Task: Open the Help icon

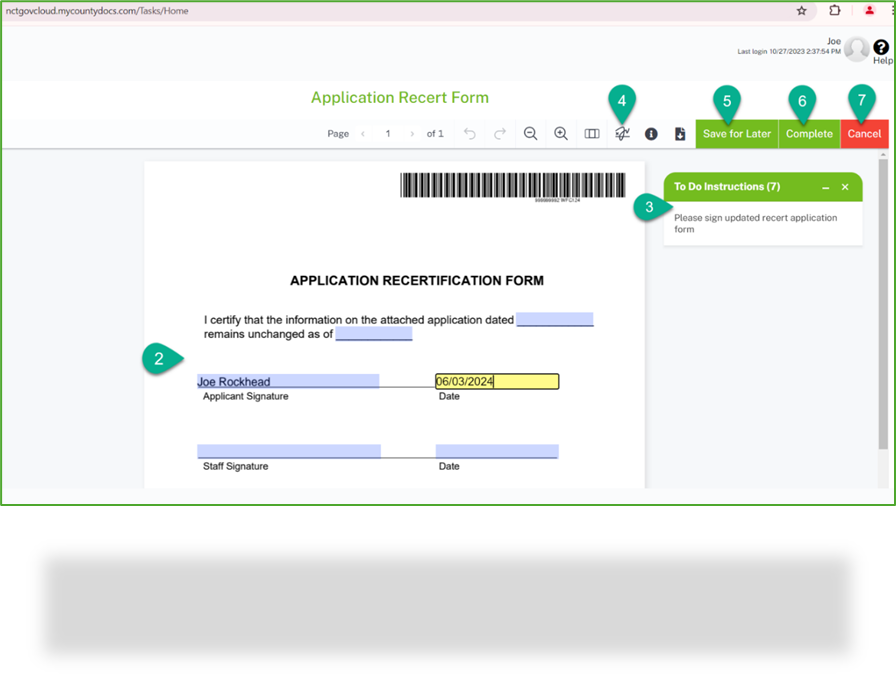Action: (x=879, y=48)
